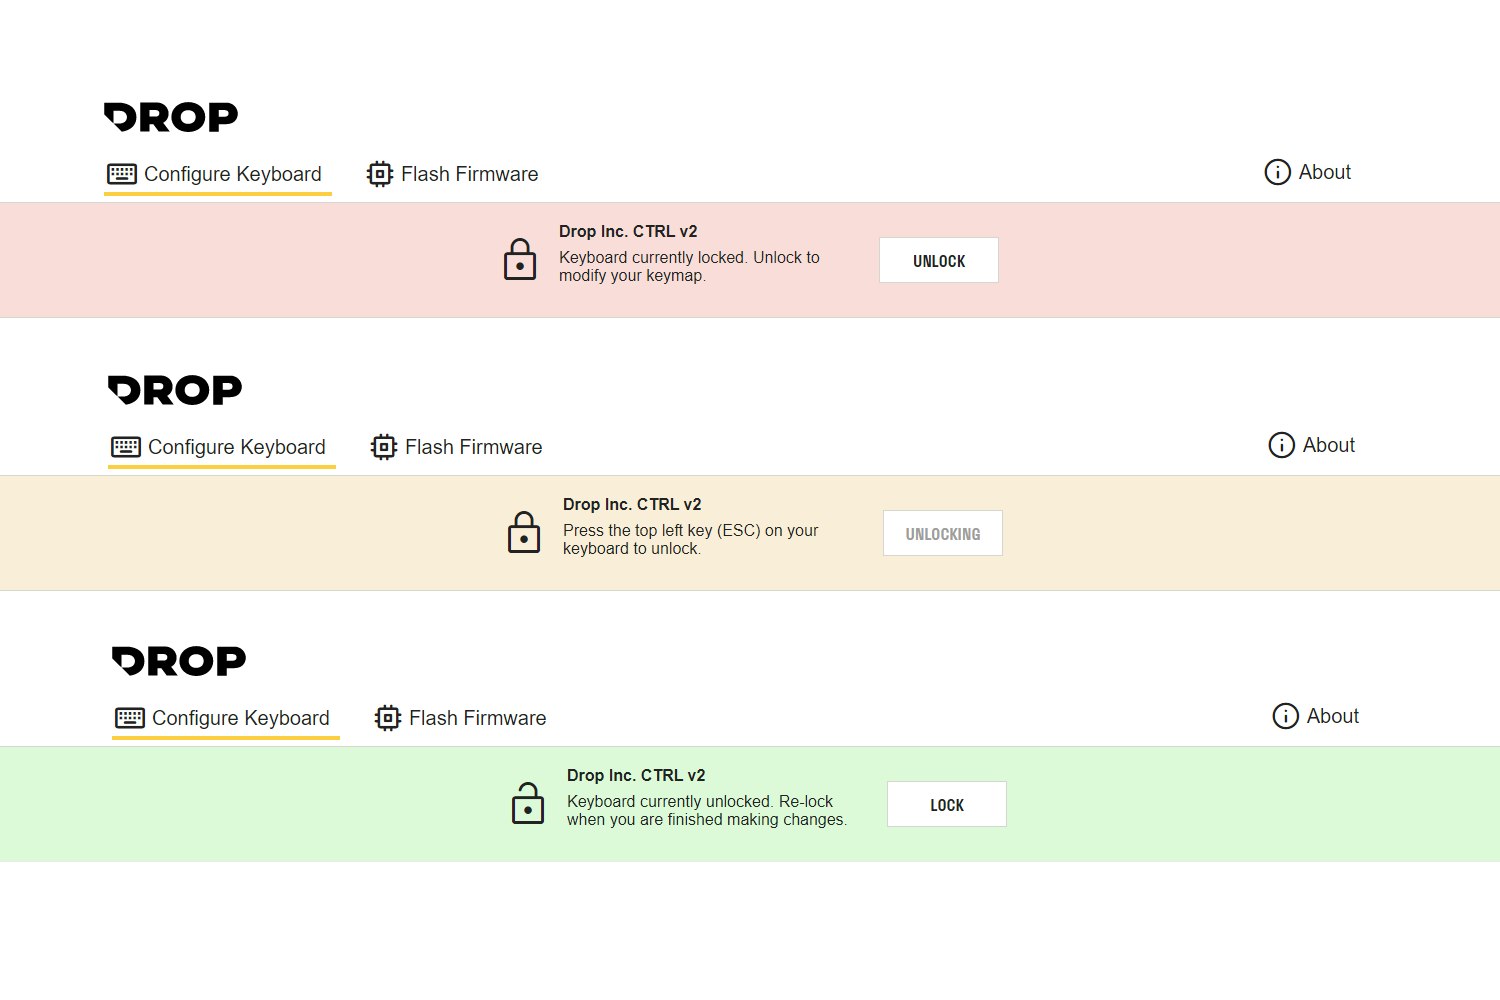
Task: Click the firmware chip icon above the beige banner
Action: point(384,447)
